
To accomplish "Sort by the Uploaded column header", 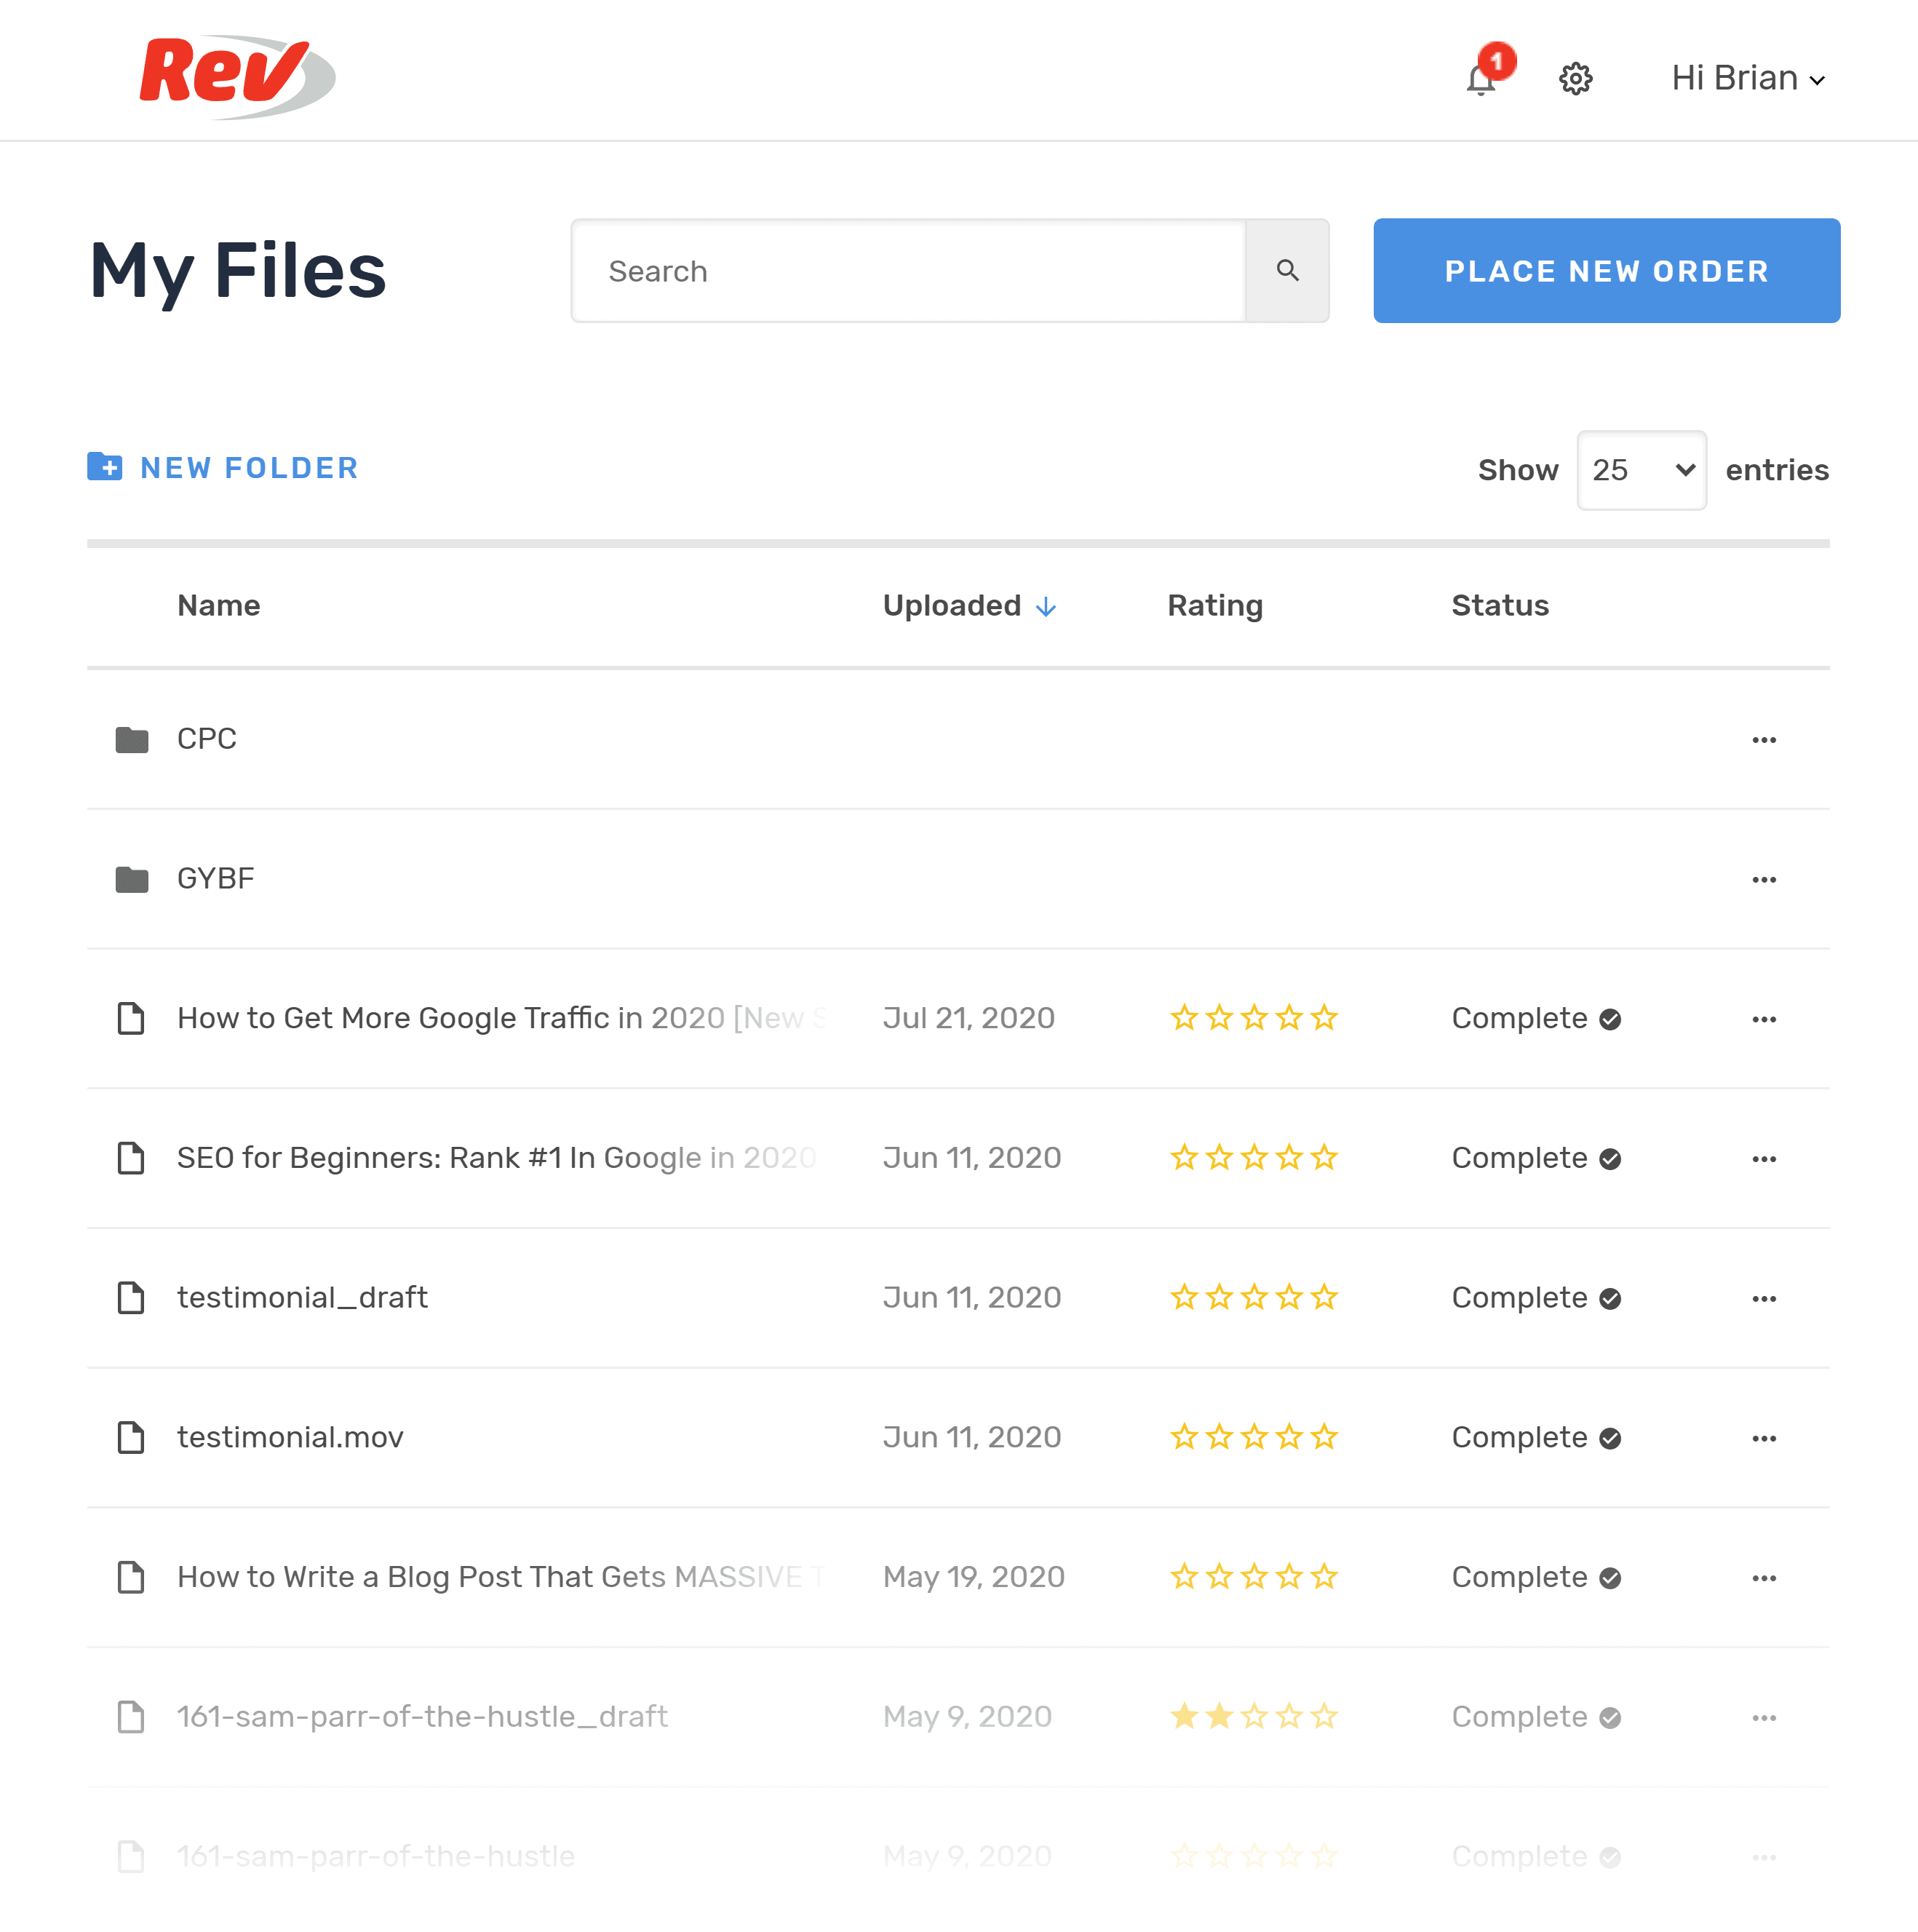I will click(952, 606).
